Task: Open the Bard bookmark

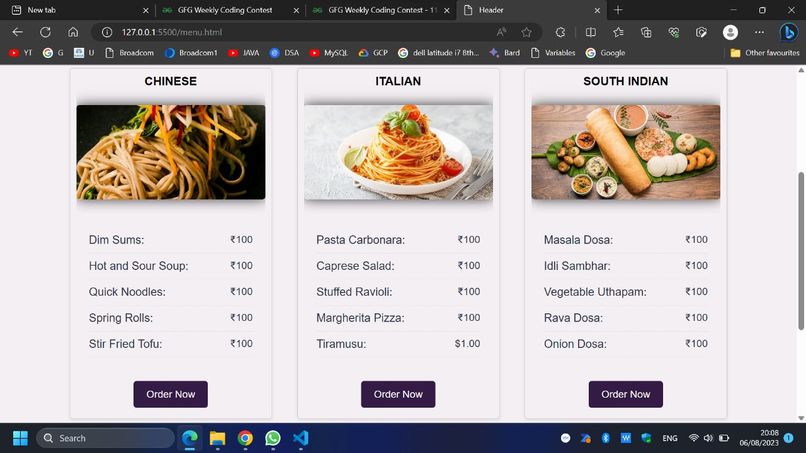Action: (x=504, y=52)
